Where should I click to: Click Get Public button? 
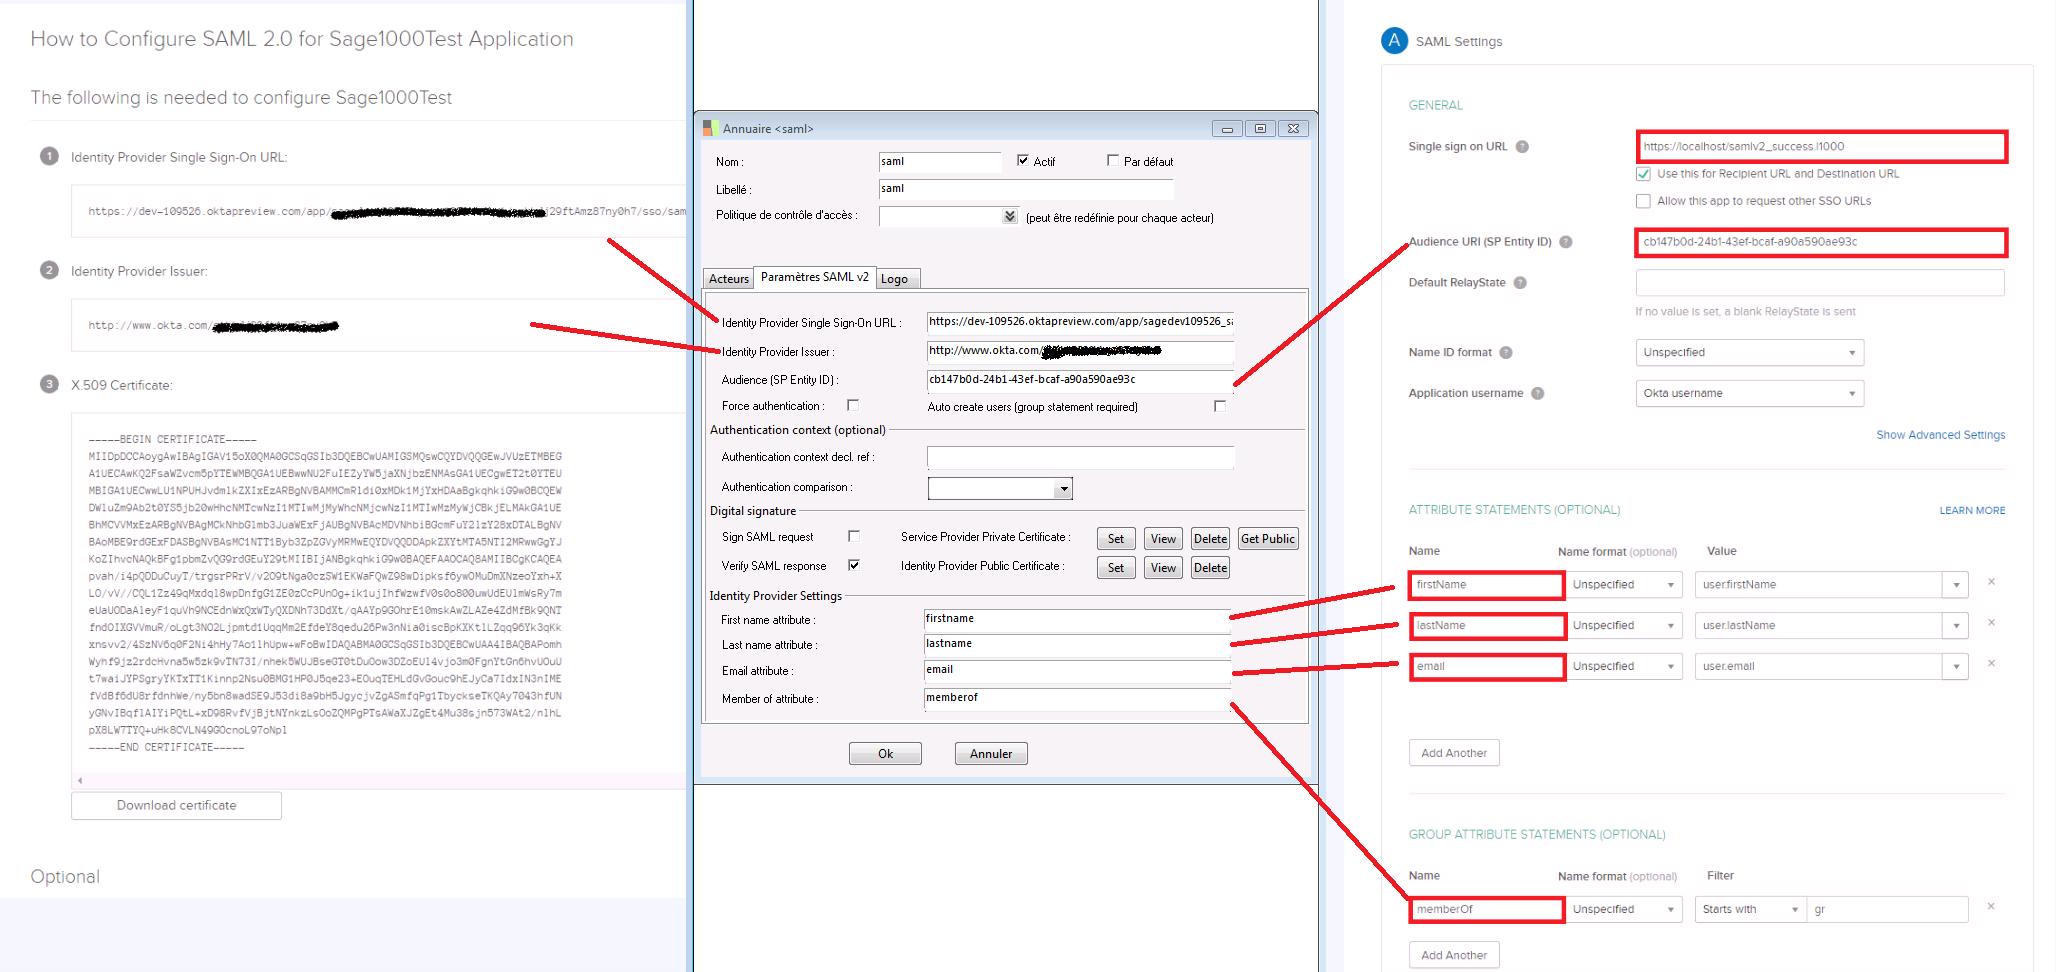[1268, 539]
